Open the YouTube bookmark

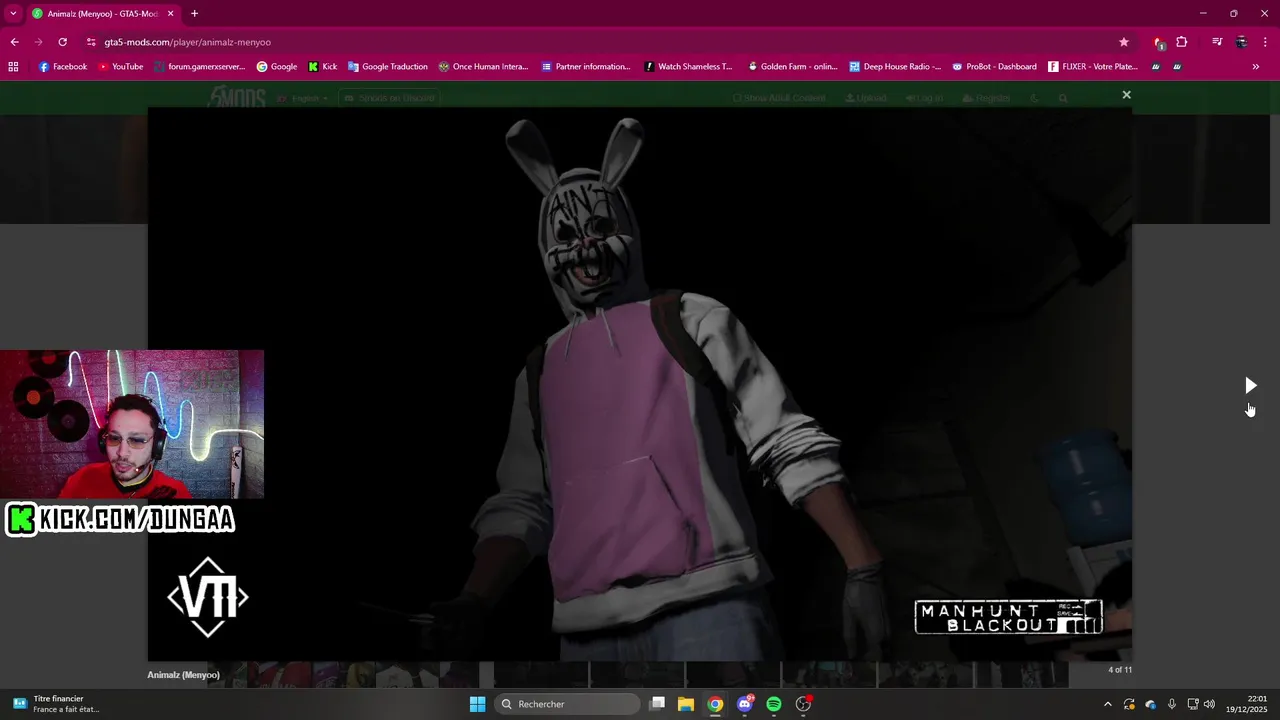[x=120, y=67]
